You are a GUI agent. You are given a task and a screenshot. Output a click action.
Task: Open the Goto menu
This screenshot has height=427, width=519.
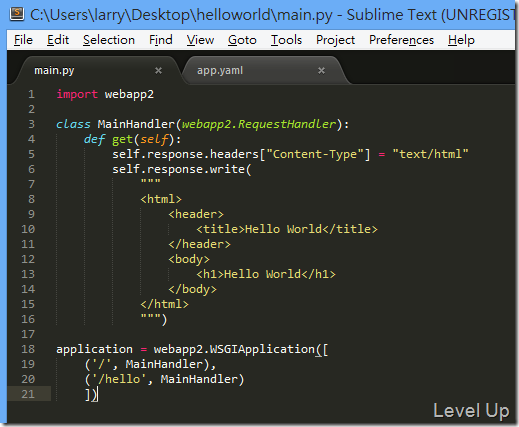click(x=242, y=40)
